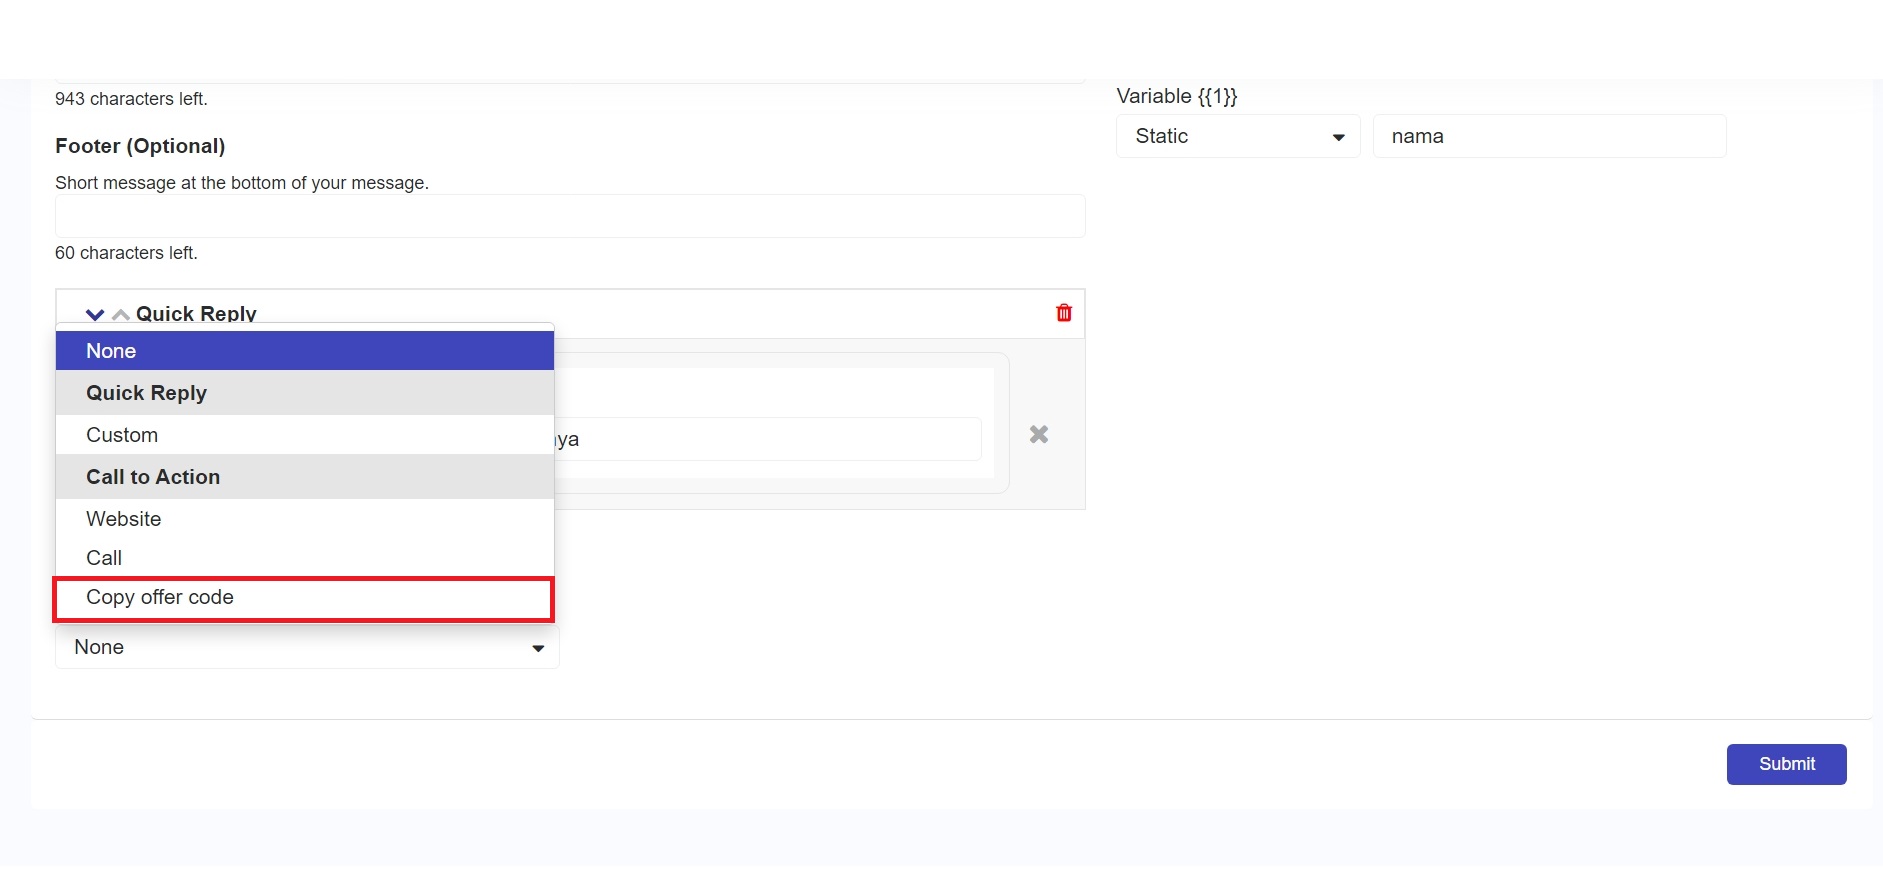The height and width of the screenshot is (885, 1883).
Task: Click the quick reply text field ending in ya
Action: click(x=766, y=439)
